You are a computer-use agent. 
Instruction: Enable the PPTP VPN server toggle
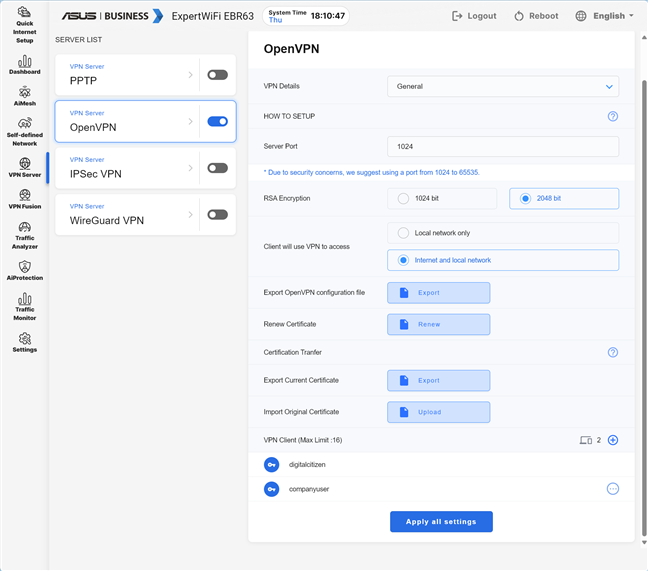click(217, 75)
